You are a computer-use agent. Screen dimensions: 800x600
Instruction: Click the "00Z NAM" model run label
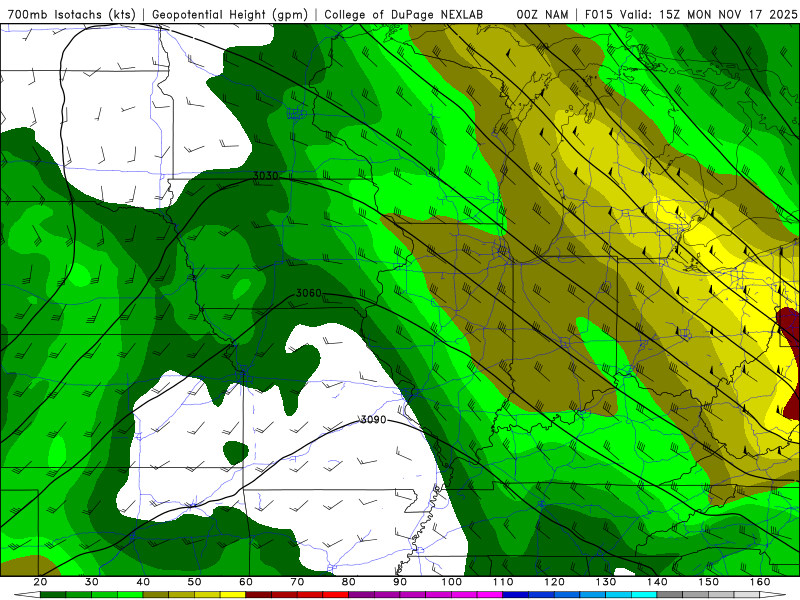tap(542, 14)
